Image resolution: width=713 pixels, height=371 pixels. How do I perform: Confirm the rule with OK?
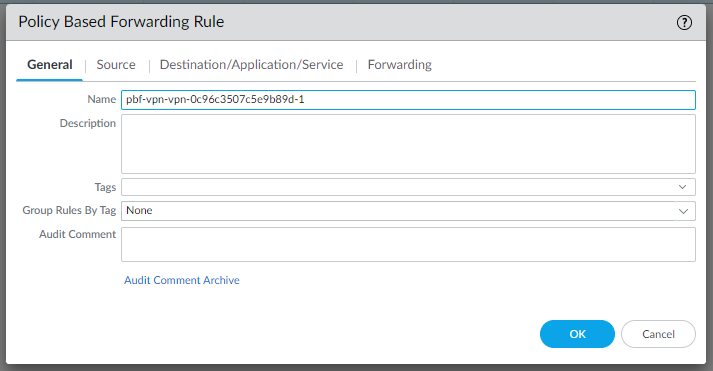click(x=577, y=334)
